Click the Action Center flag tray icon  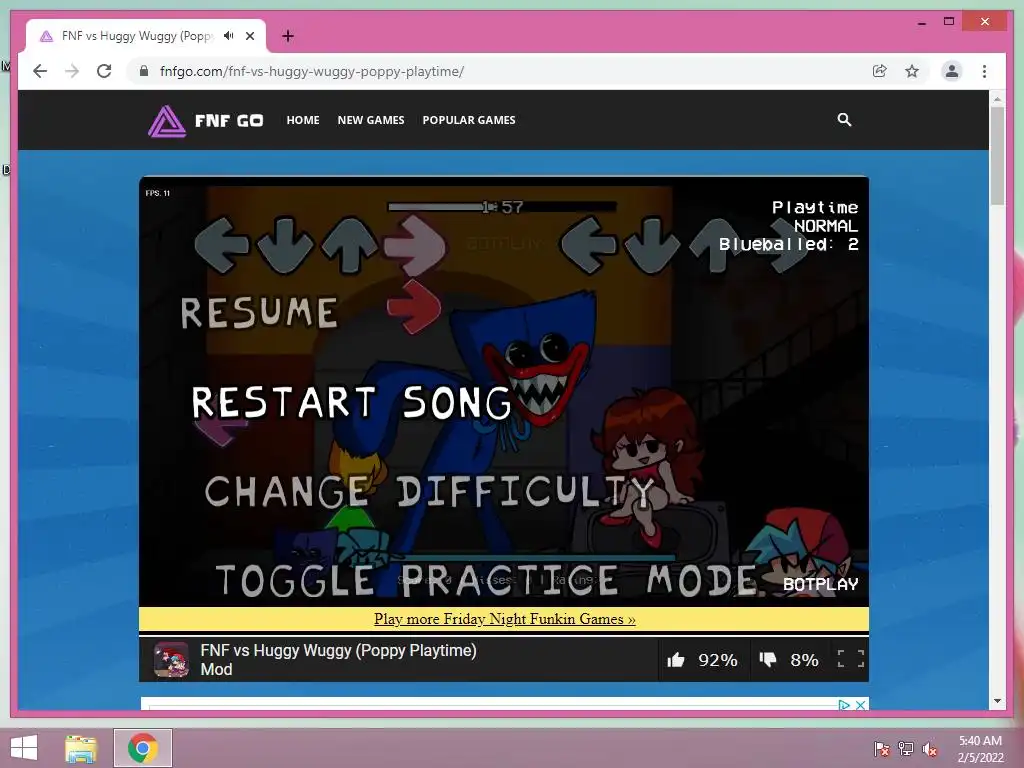[x=882, y=748]
